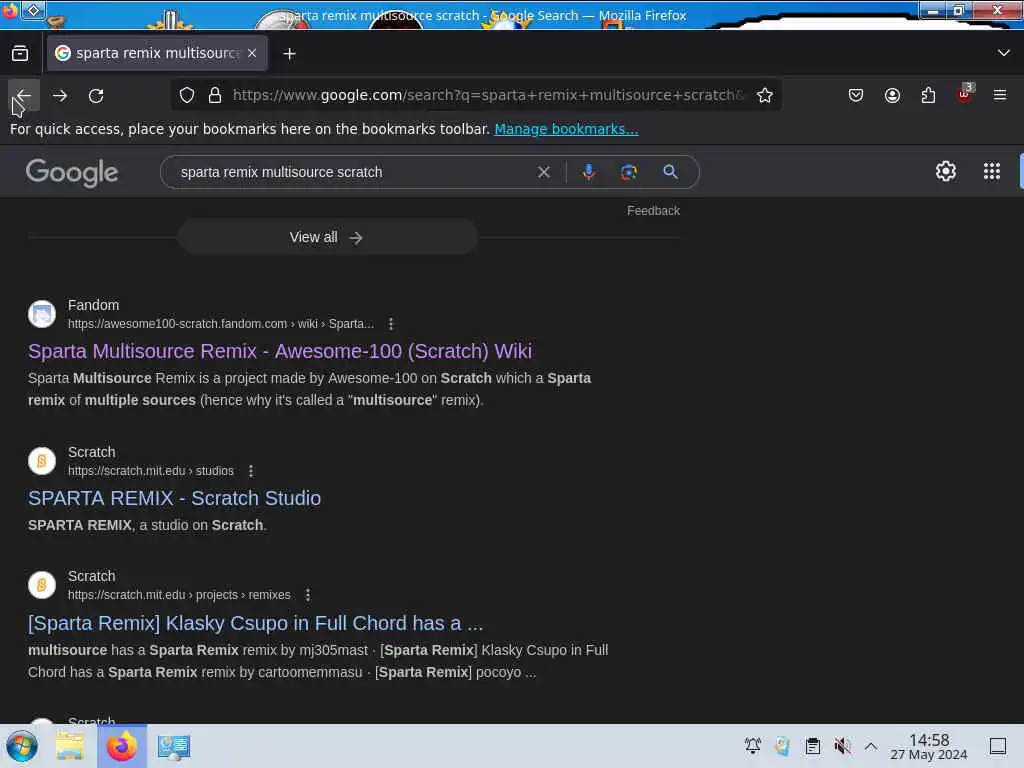Open the Start menu button on the taskbar
The width and height of the screenshot is (1024, 768).
[22, 746]
